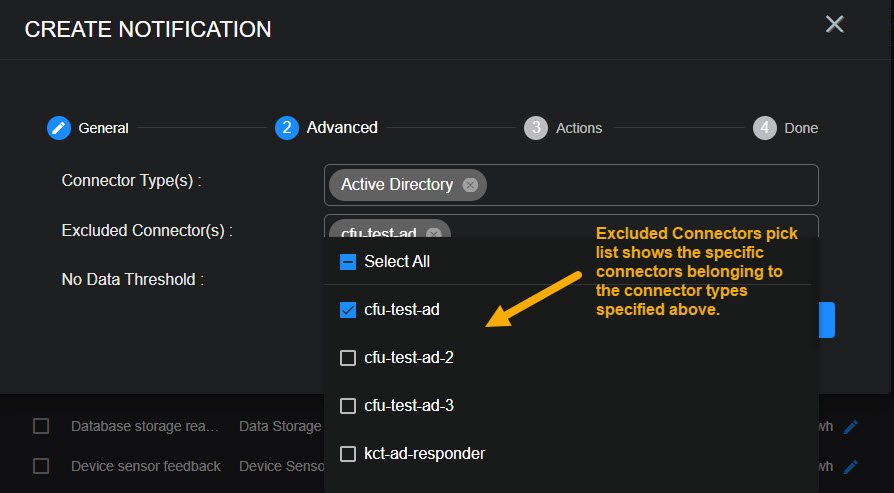Remove the cfu-test-ad excluded connector chip
The height and width of the screenshot is (493, 894).
click(434, 234)
